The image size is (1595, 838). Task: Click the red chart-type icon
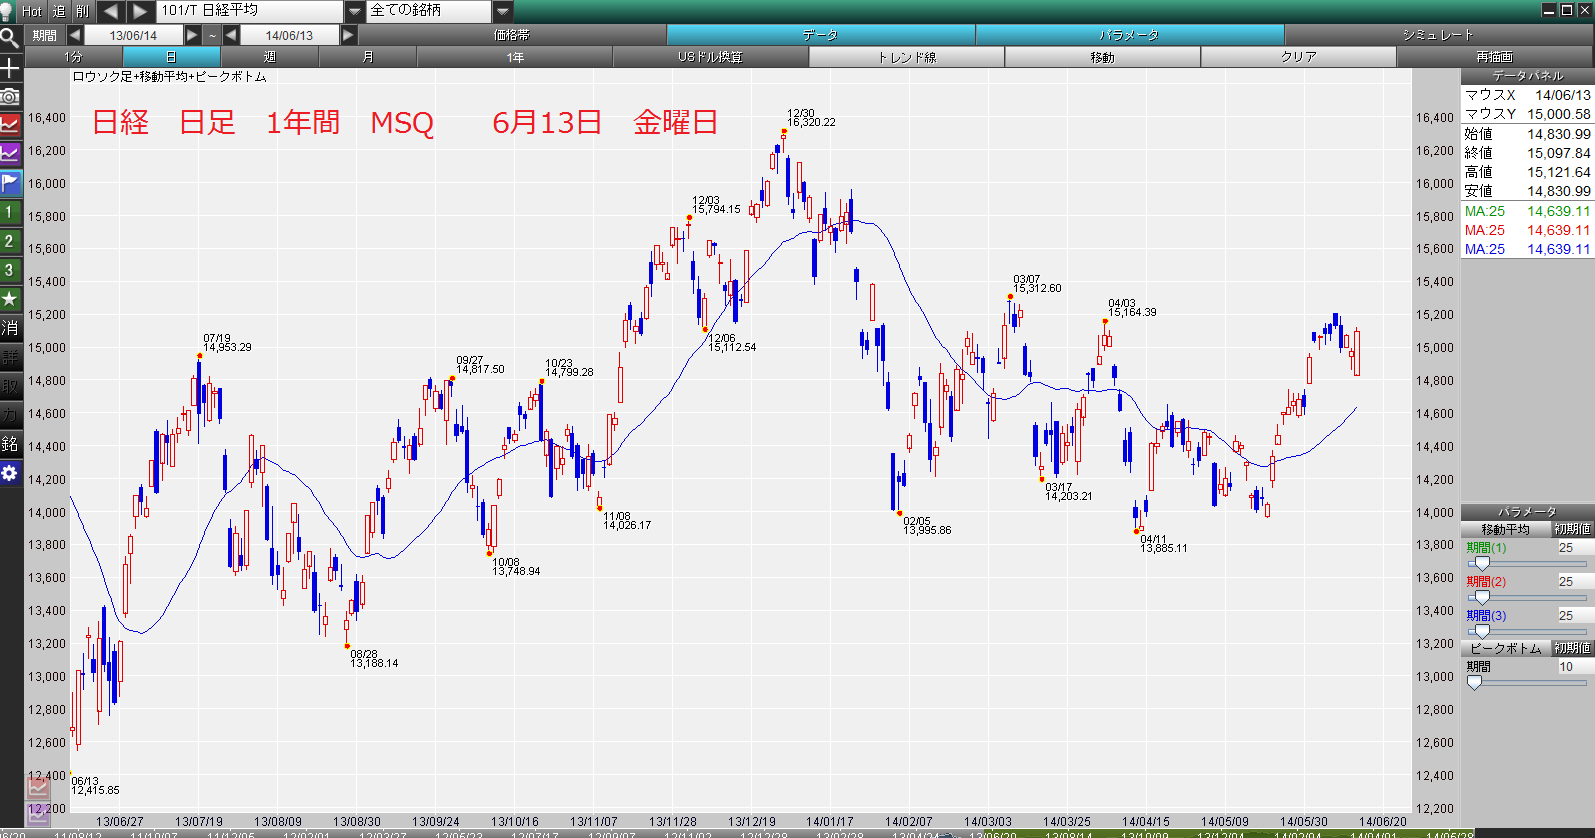click(x=10, y=125)
